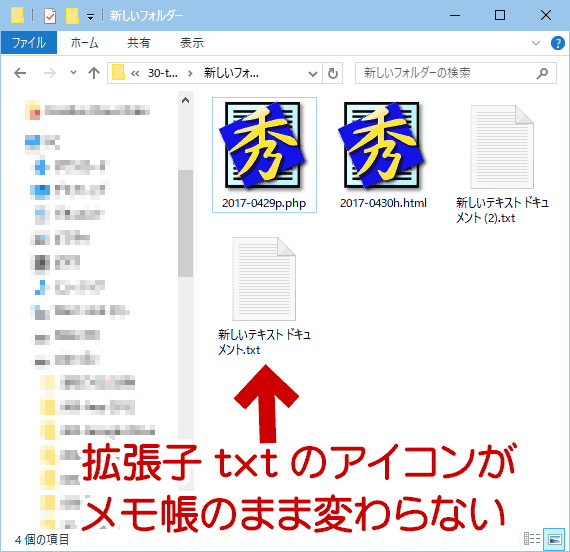Go forward with the right arrow button
This screenshot has height=552, width=570.
click(49, 73)
